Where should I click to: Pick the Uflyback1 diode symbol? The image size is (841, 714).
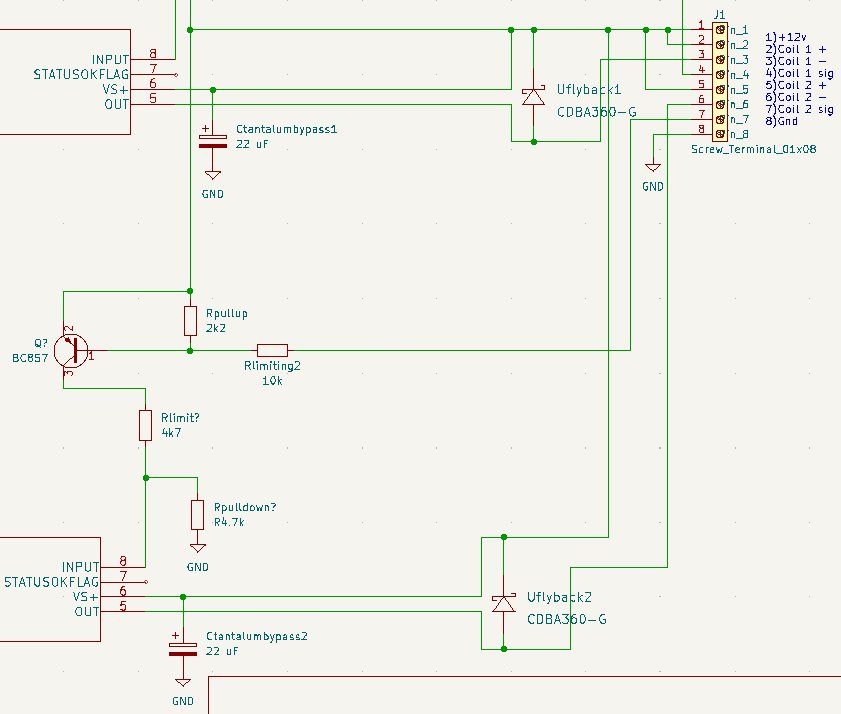[x=533, y=97]
